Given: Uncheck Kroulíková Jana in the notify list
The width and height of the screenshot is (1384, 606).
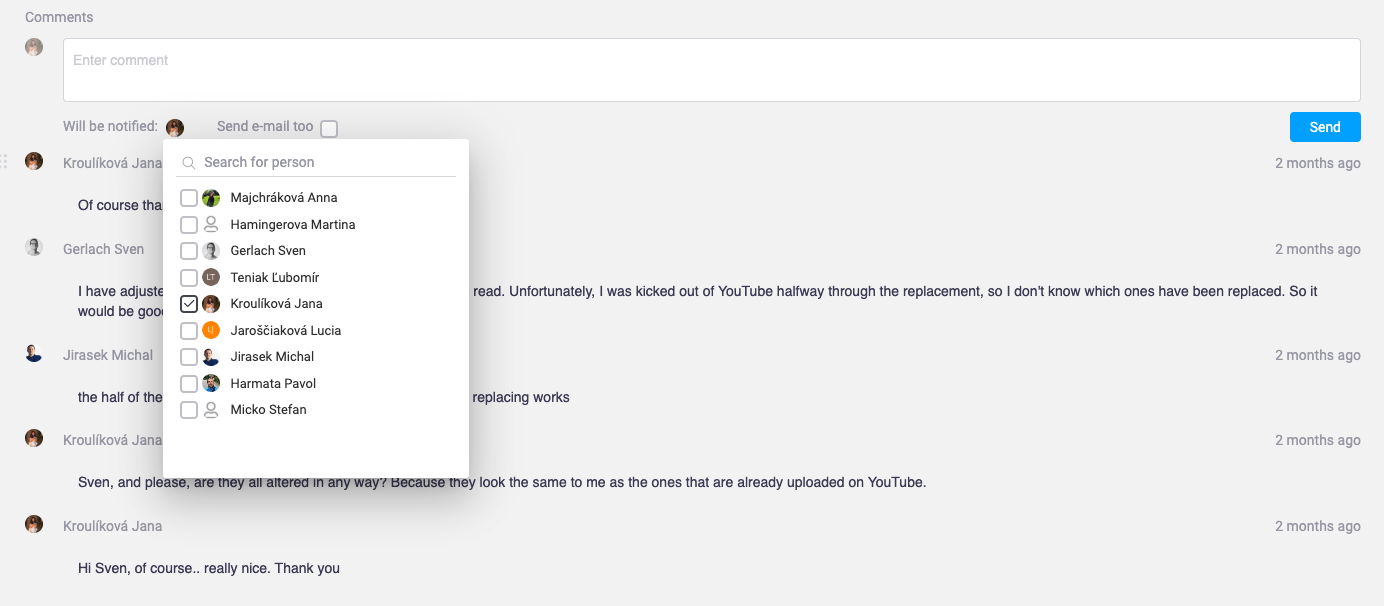Looking at the screenshot, I should click(189, 304).
